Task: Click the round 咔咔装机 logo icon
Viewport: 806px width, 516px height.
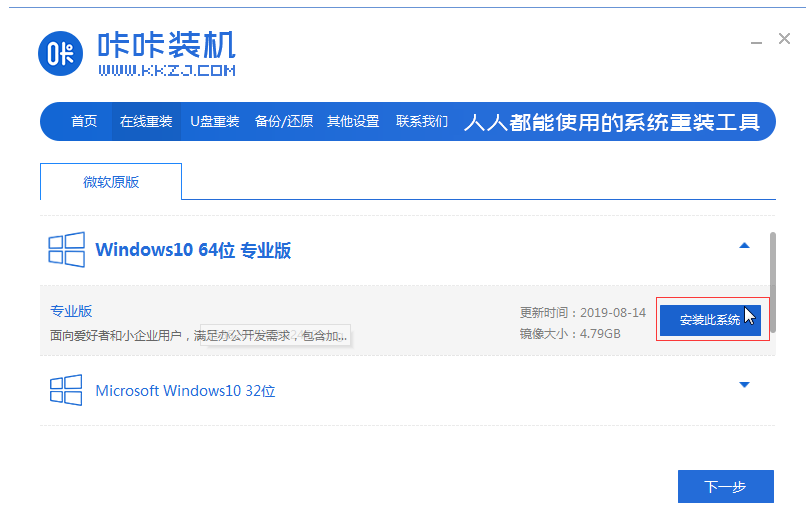Action: (x=60, y=53)
